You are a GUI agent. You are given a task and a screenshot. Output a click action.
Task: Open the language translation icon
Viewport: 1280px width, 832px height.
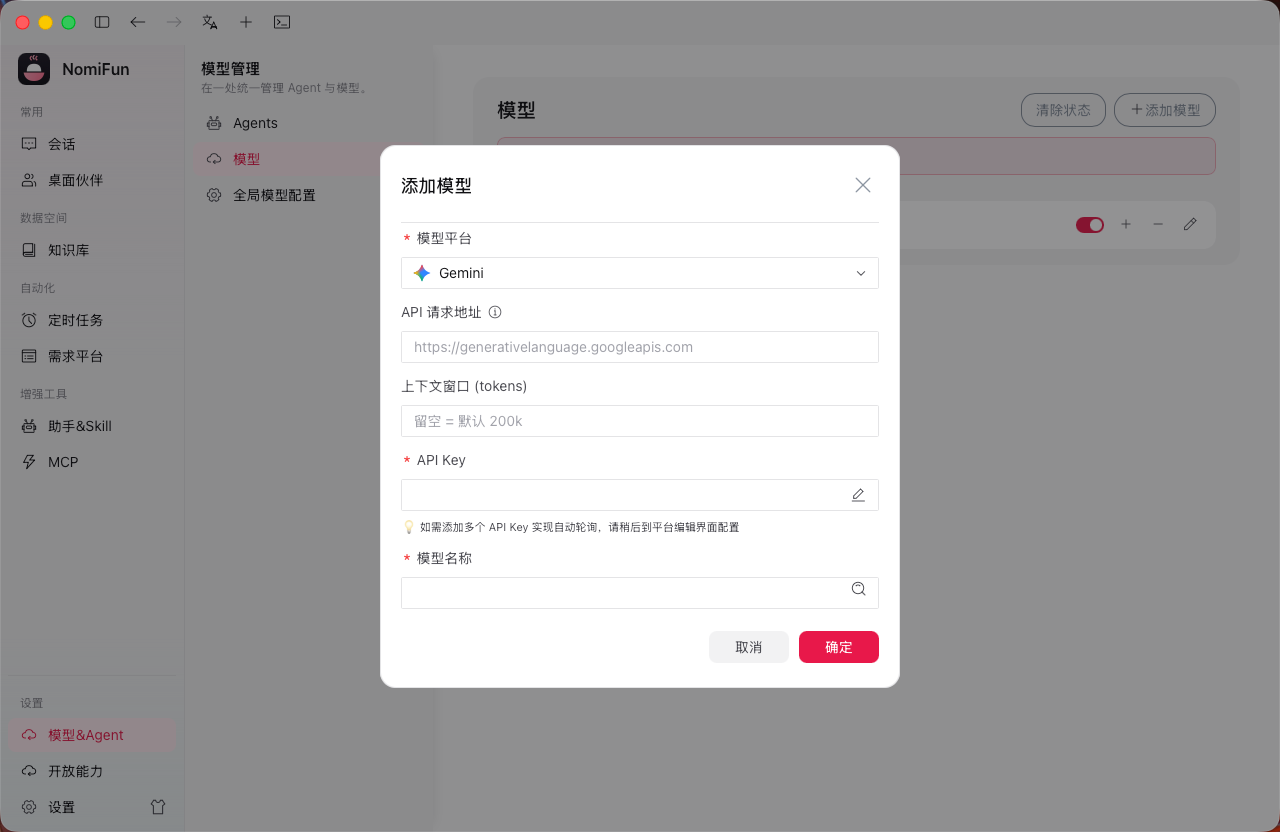pyautogui.click(x=210, y=22)
